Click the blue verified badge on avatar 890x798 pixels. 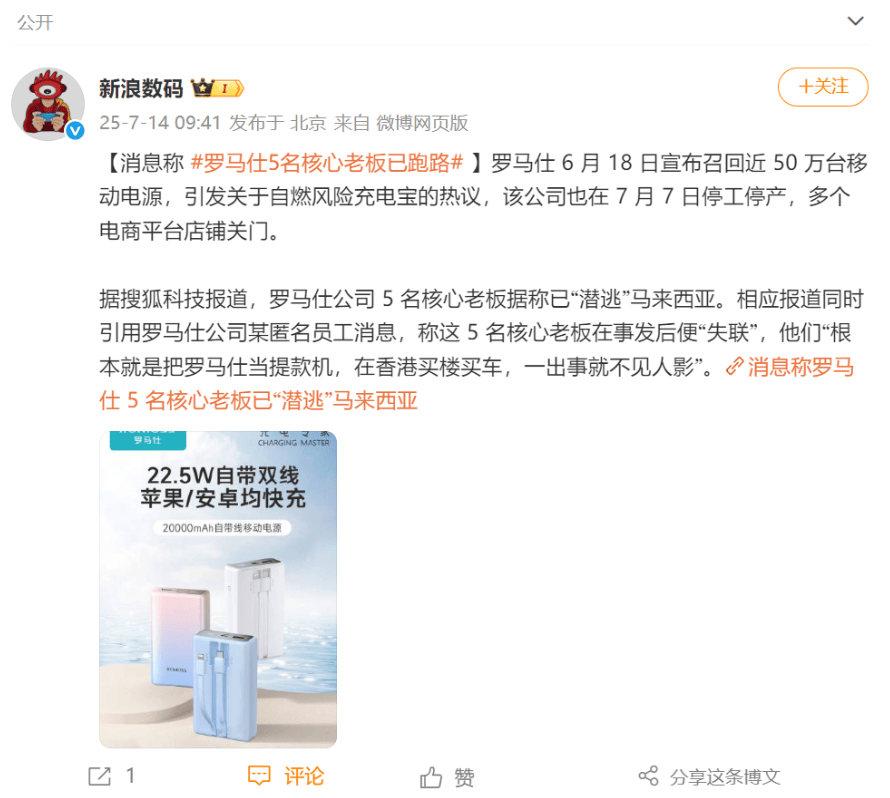tap(75, 131)
